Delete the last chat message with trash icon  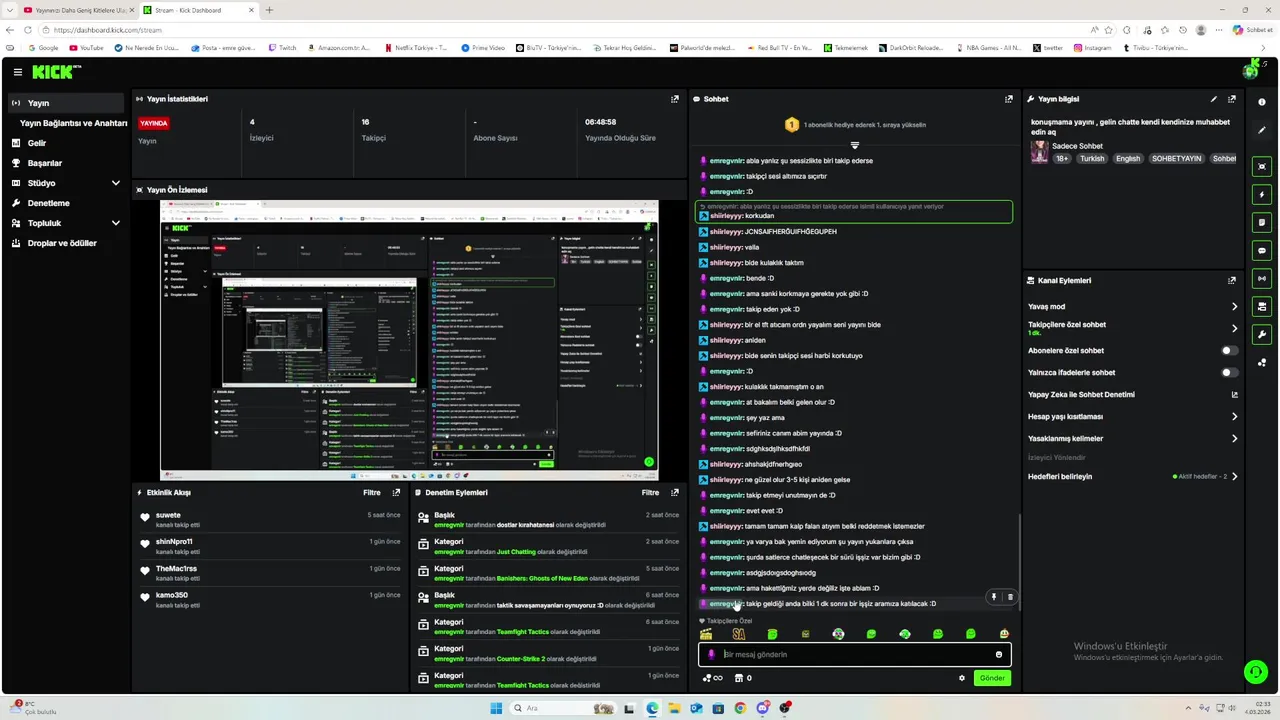(1009, 597)
